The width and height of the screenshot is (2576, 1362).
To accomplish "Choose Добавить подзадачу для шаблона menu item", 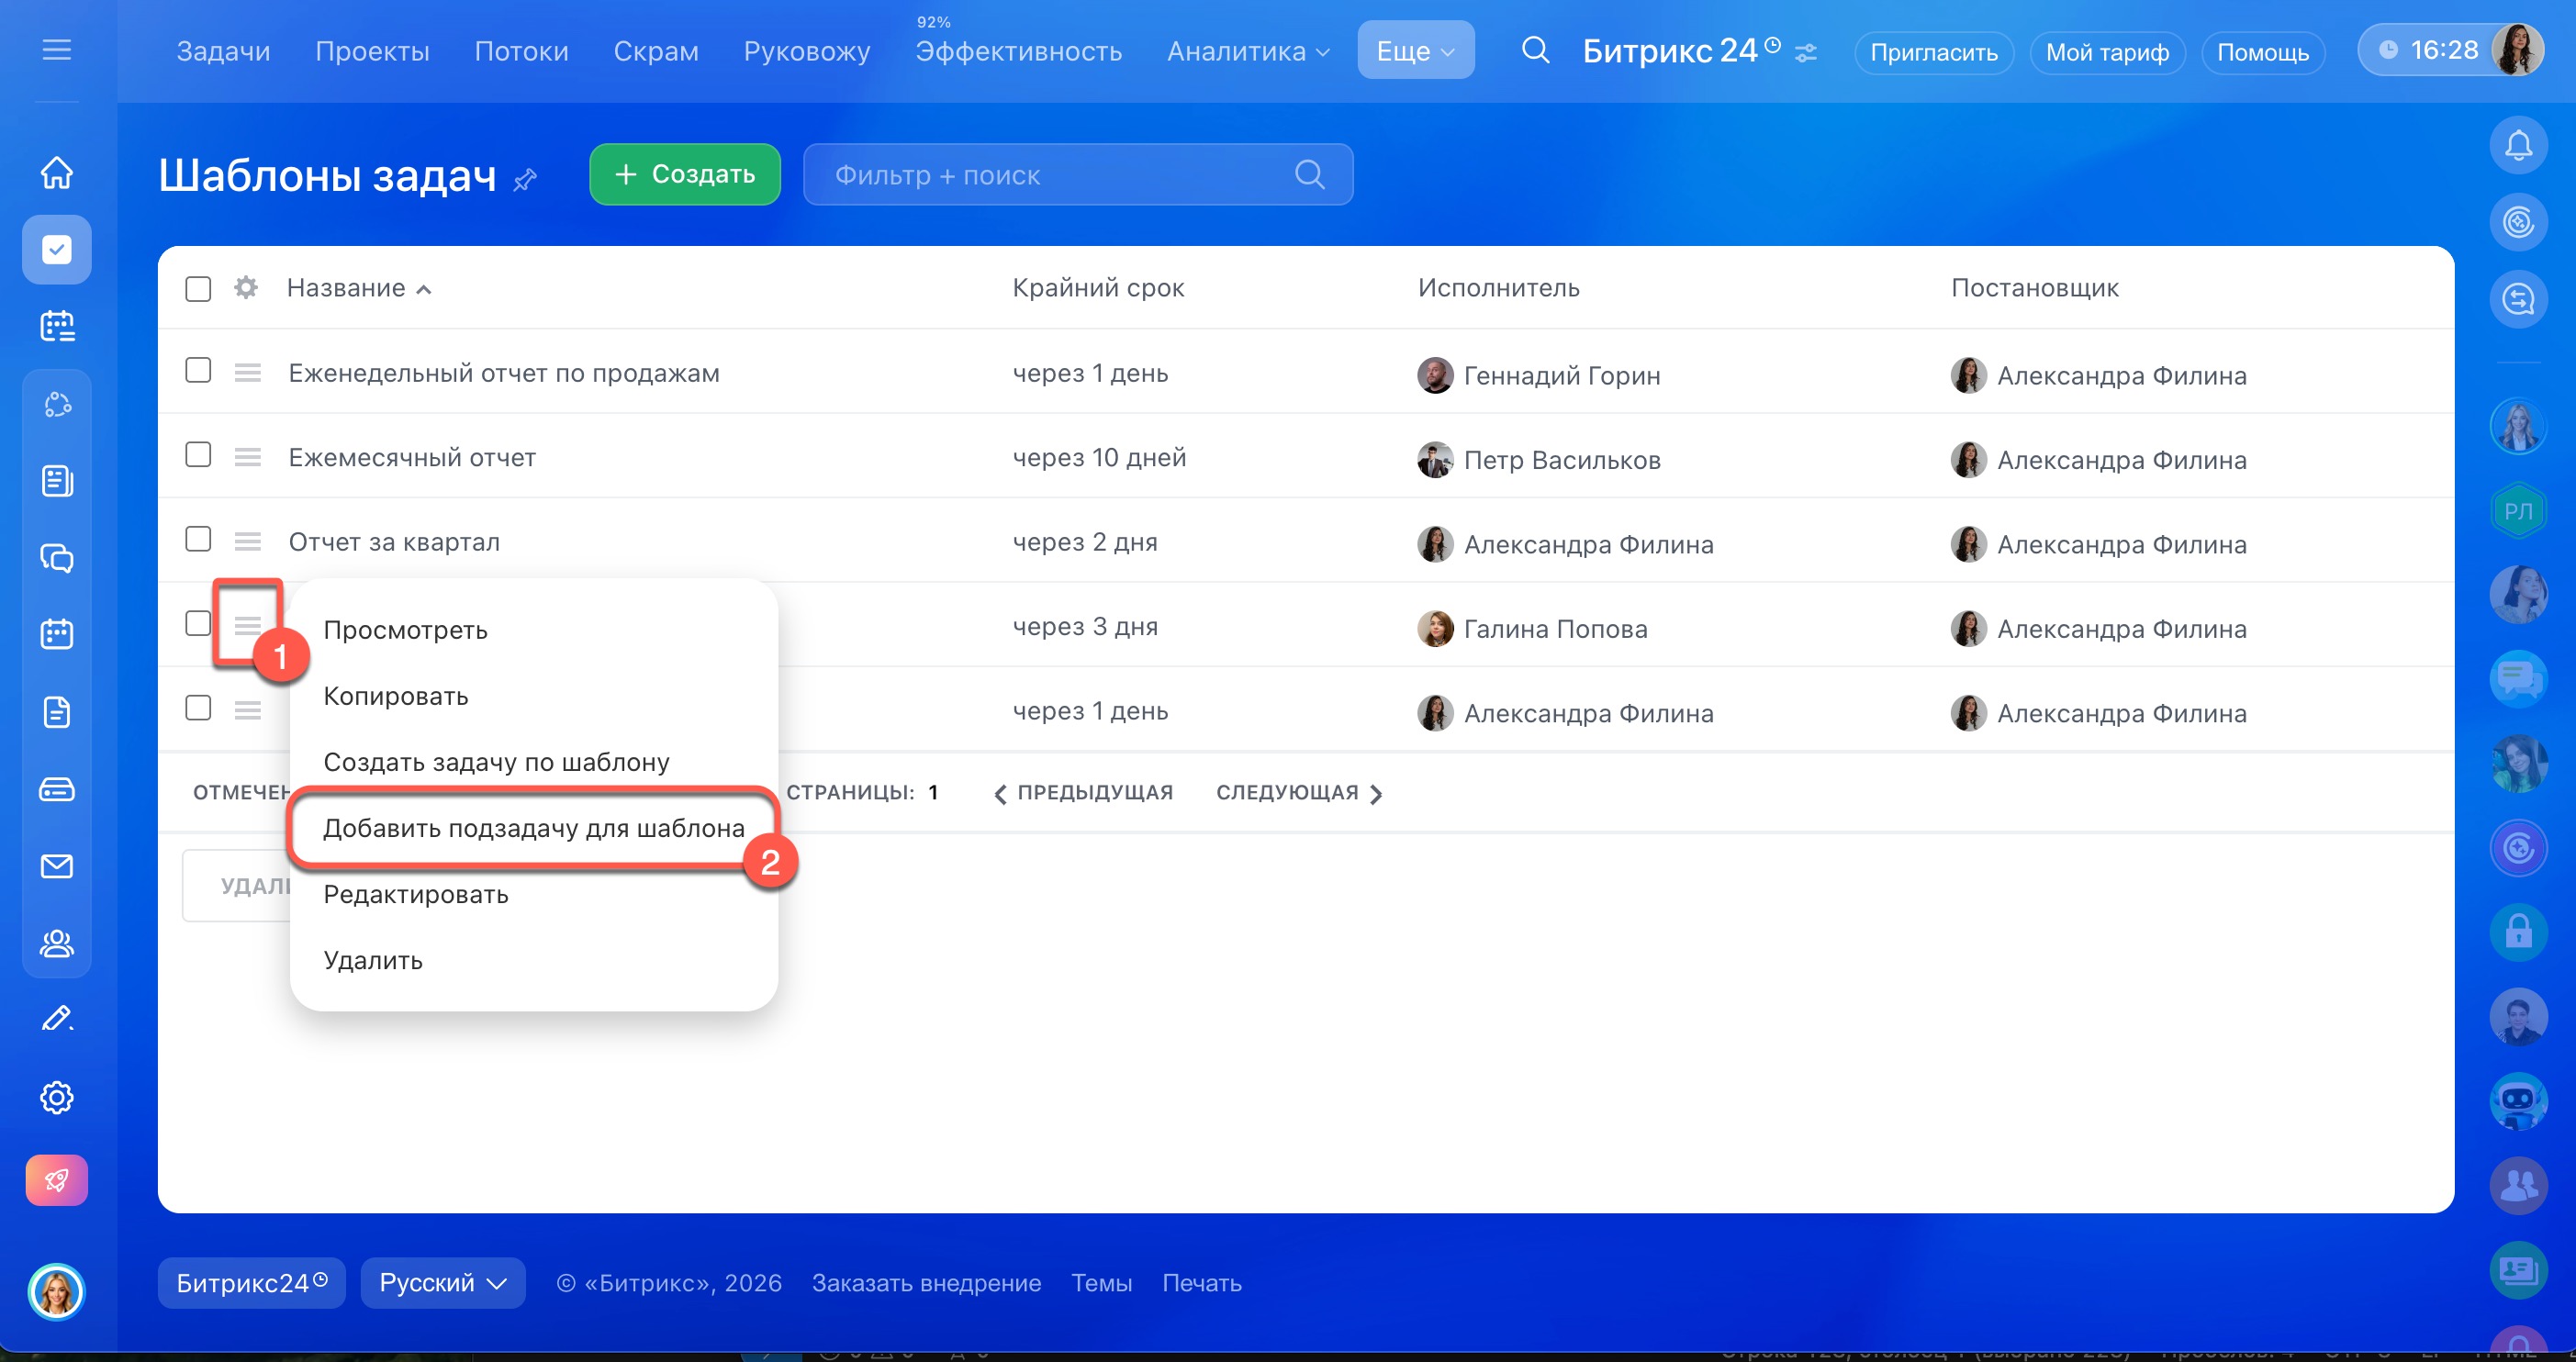I will click(533, 828).
